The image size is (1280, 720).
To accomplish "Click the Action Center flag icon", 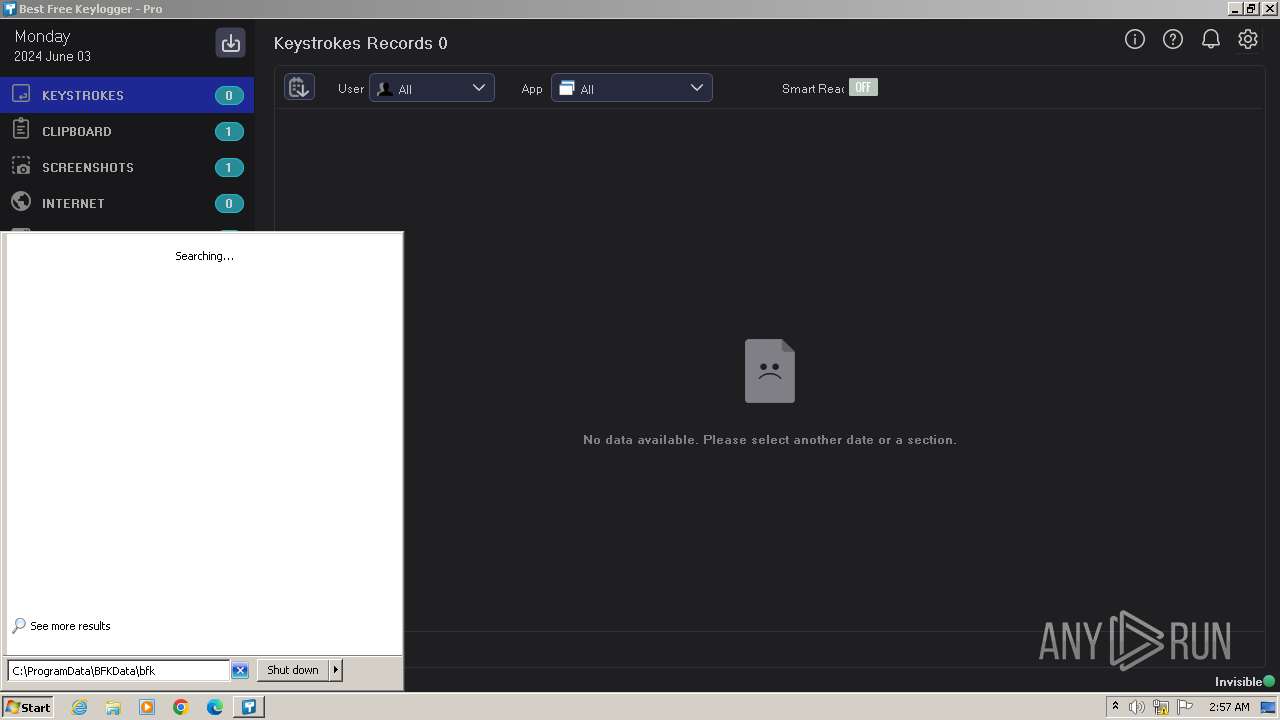I will pyautogui.click(x=1185, y=707).
